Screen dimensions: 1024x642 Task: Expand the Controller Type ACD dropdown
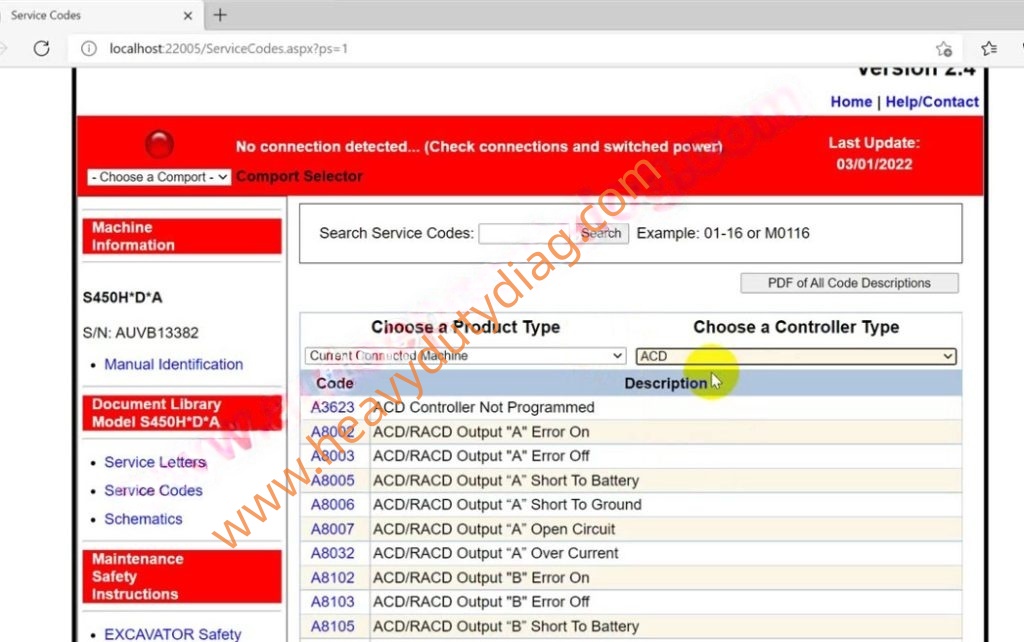point(796,356)
